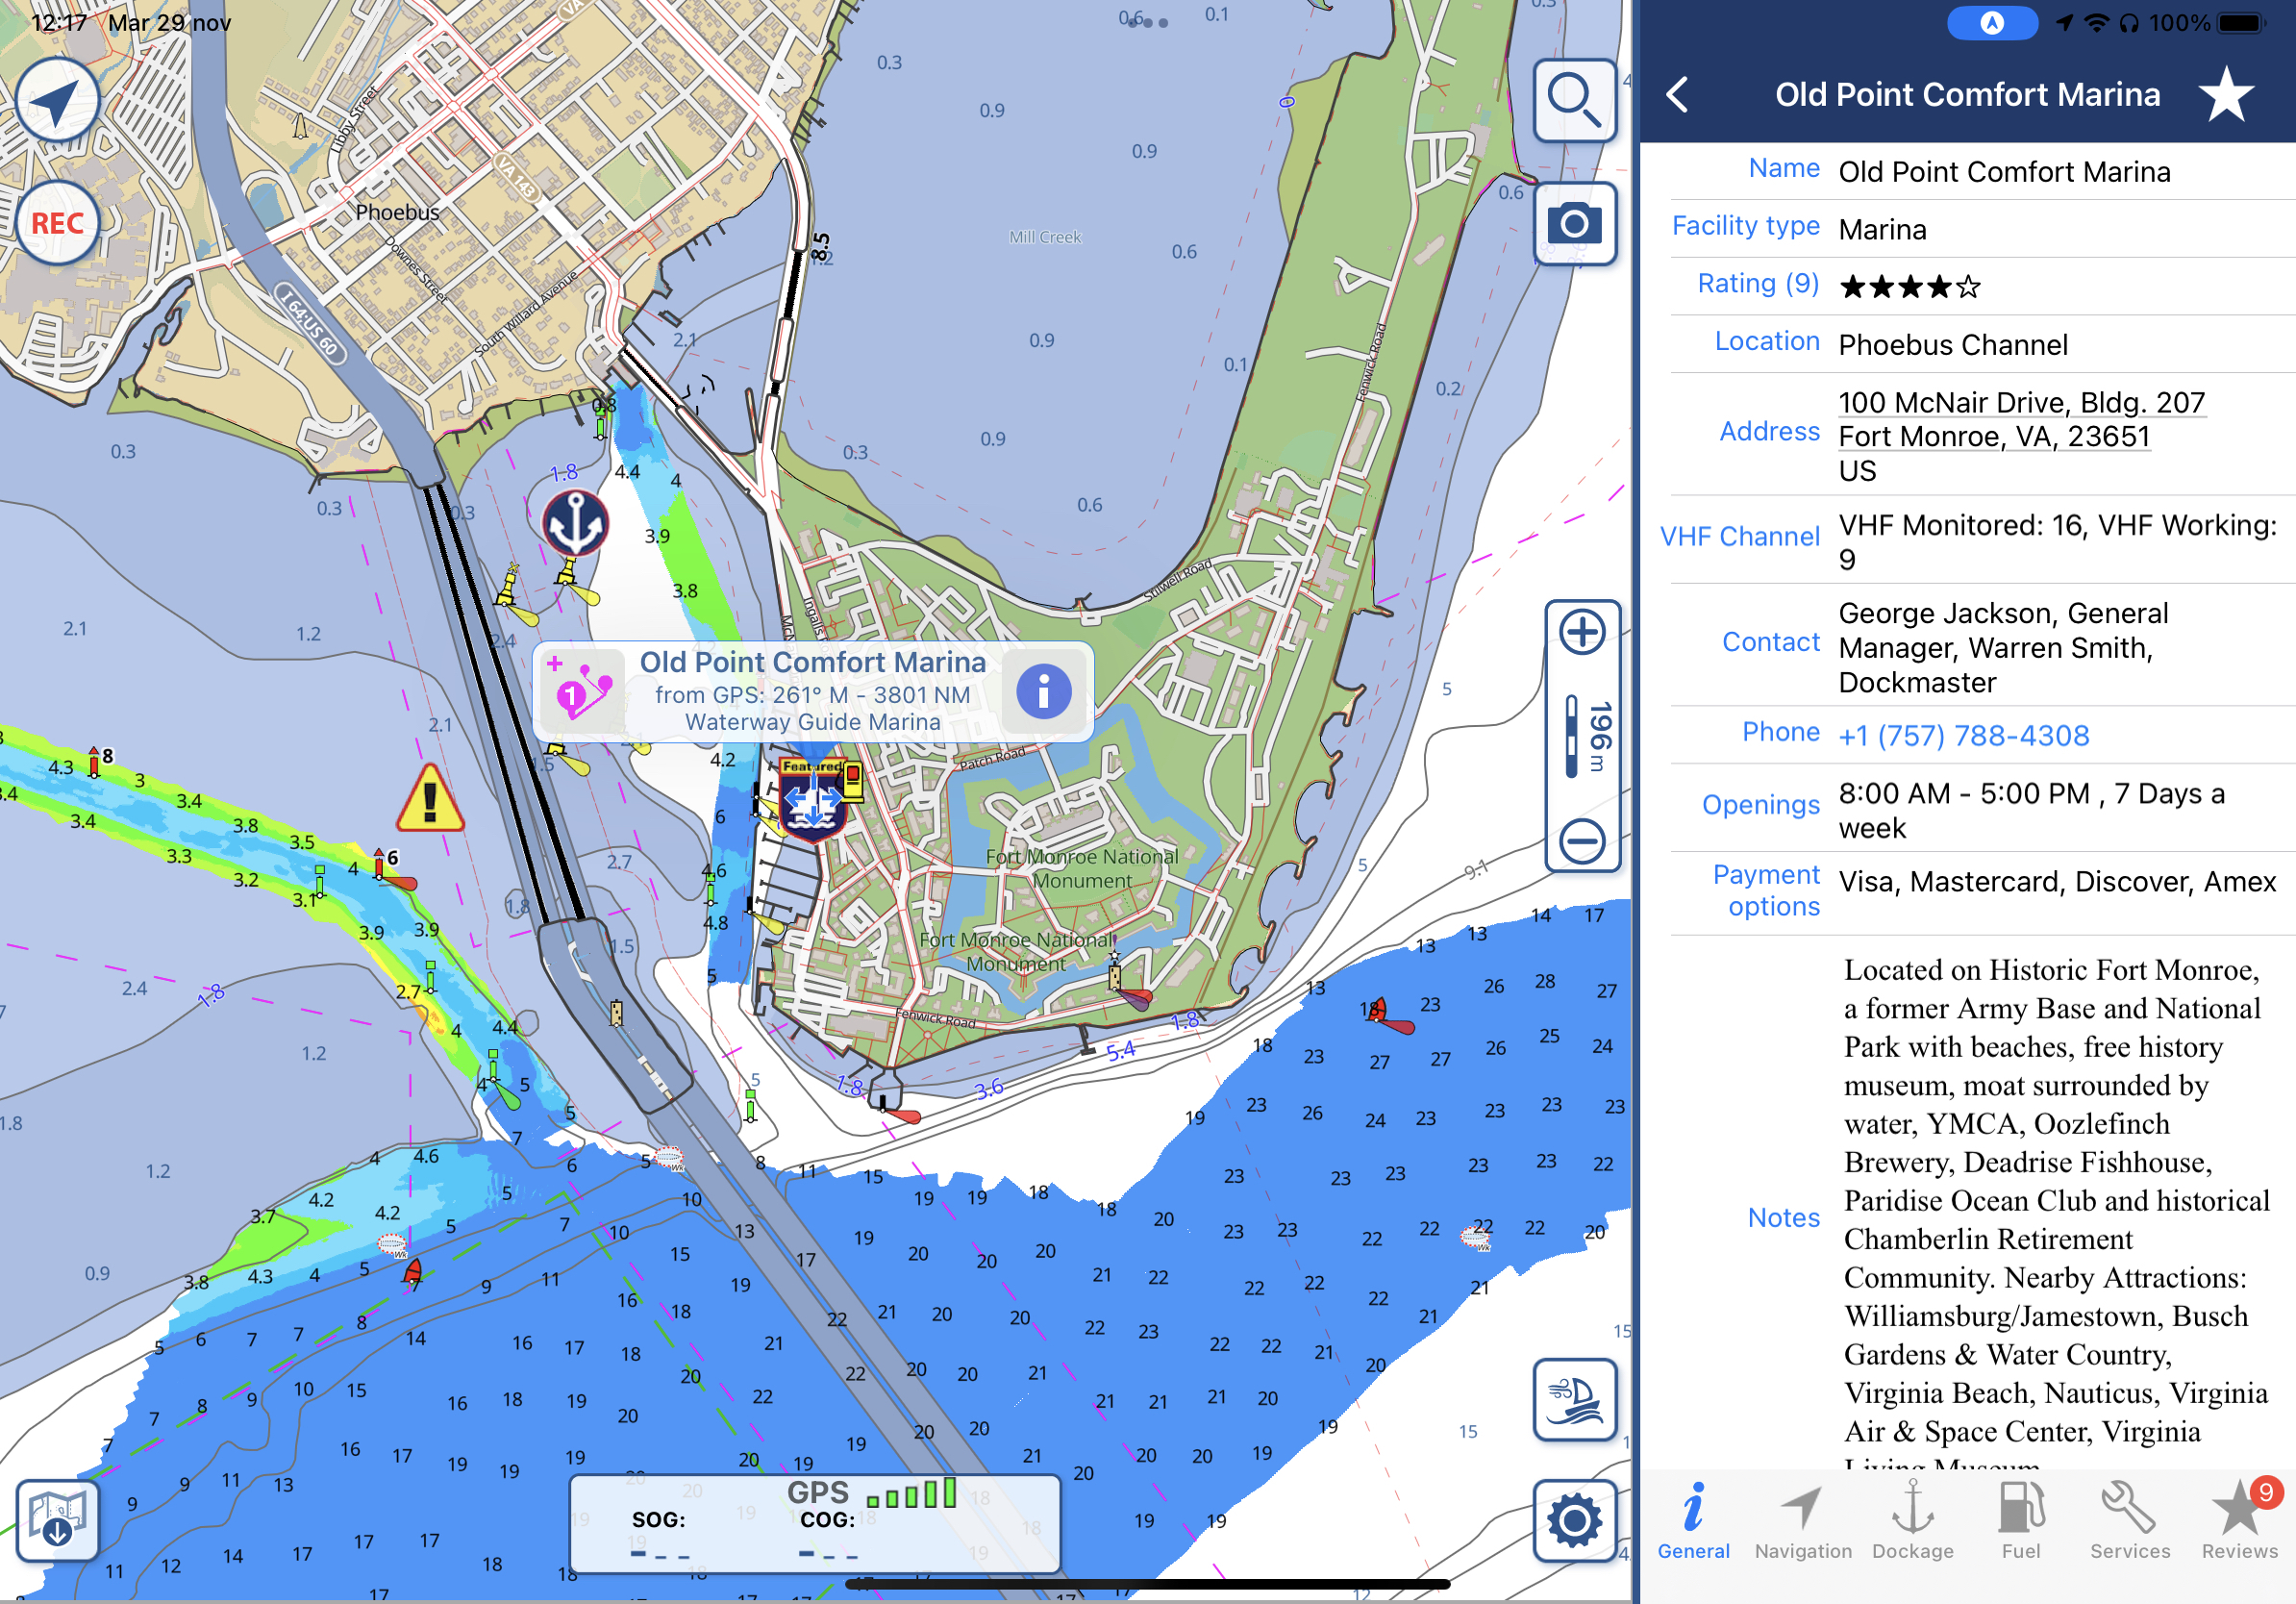Open the sailboat wind weather button
This screenshot has width=2296, height=1604.
pos(1575,1399)
